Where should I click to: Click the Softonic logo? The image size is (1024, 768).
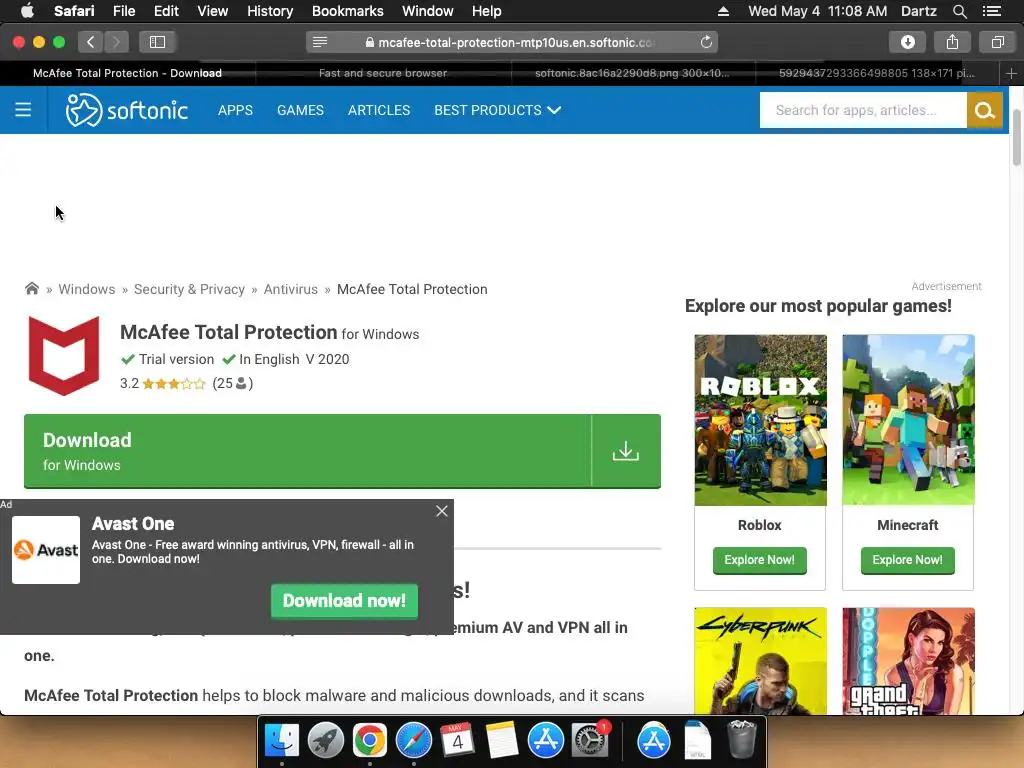[127, 110]
